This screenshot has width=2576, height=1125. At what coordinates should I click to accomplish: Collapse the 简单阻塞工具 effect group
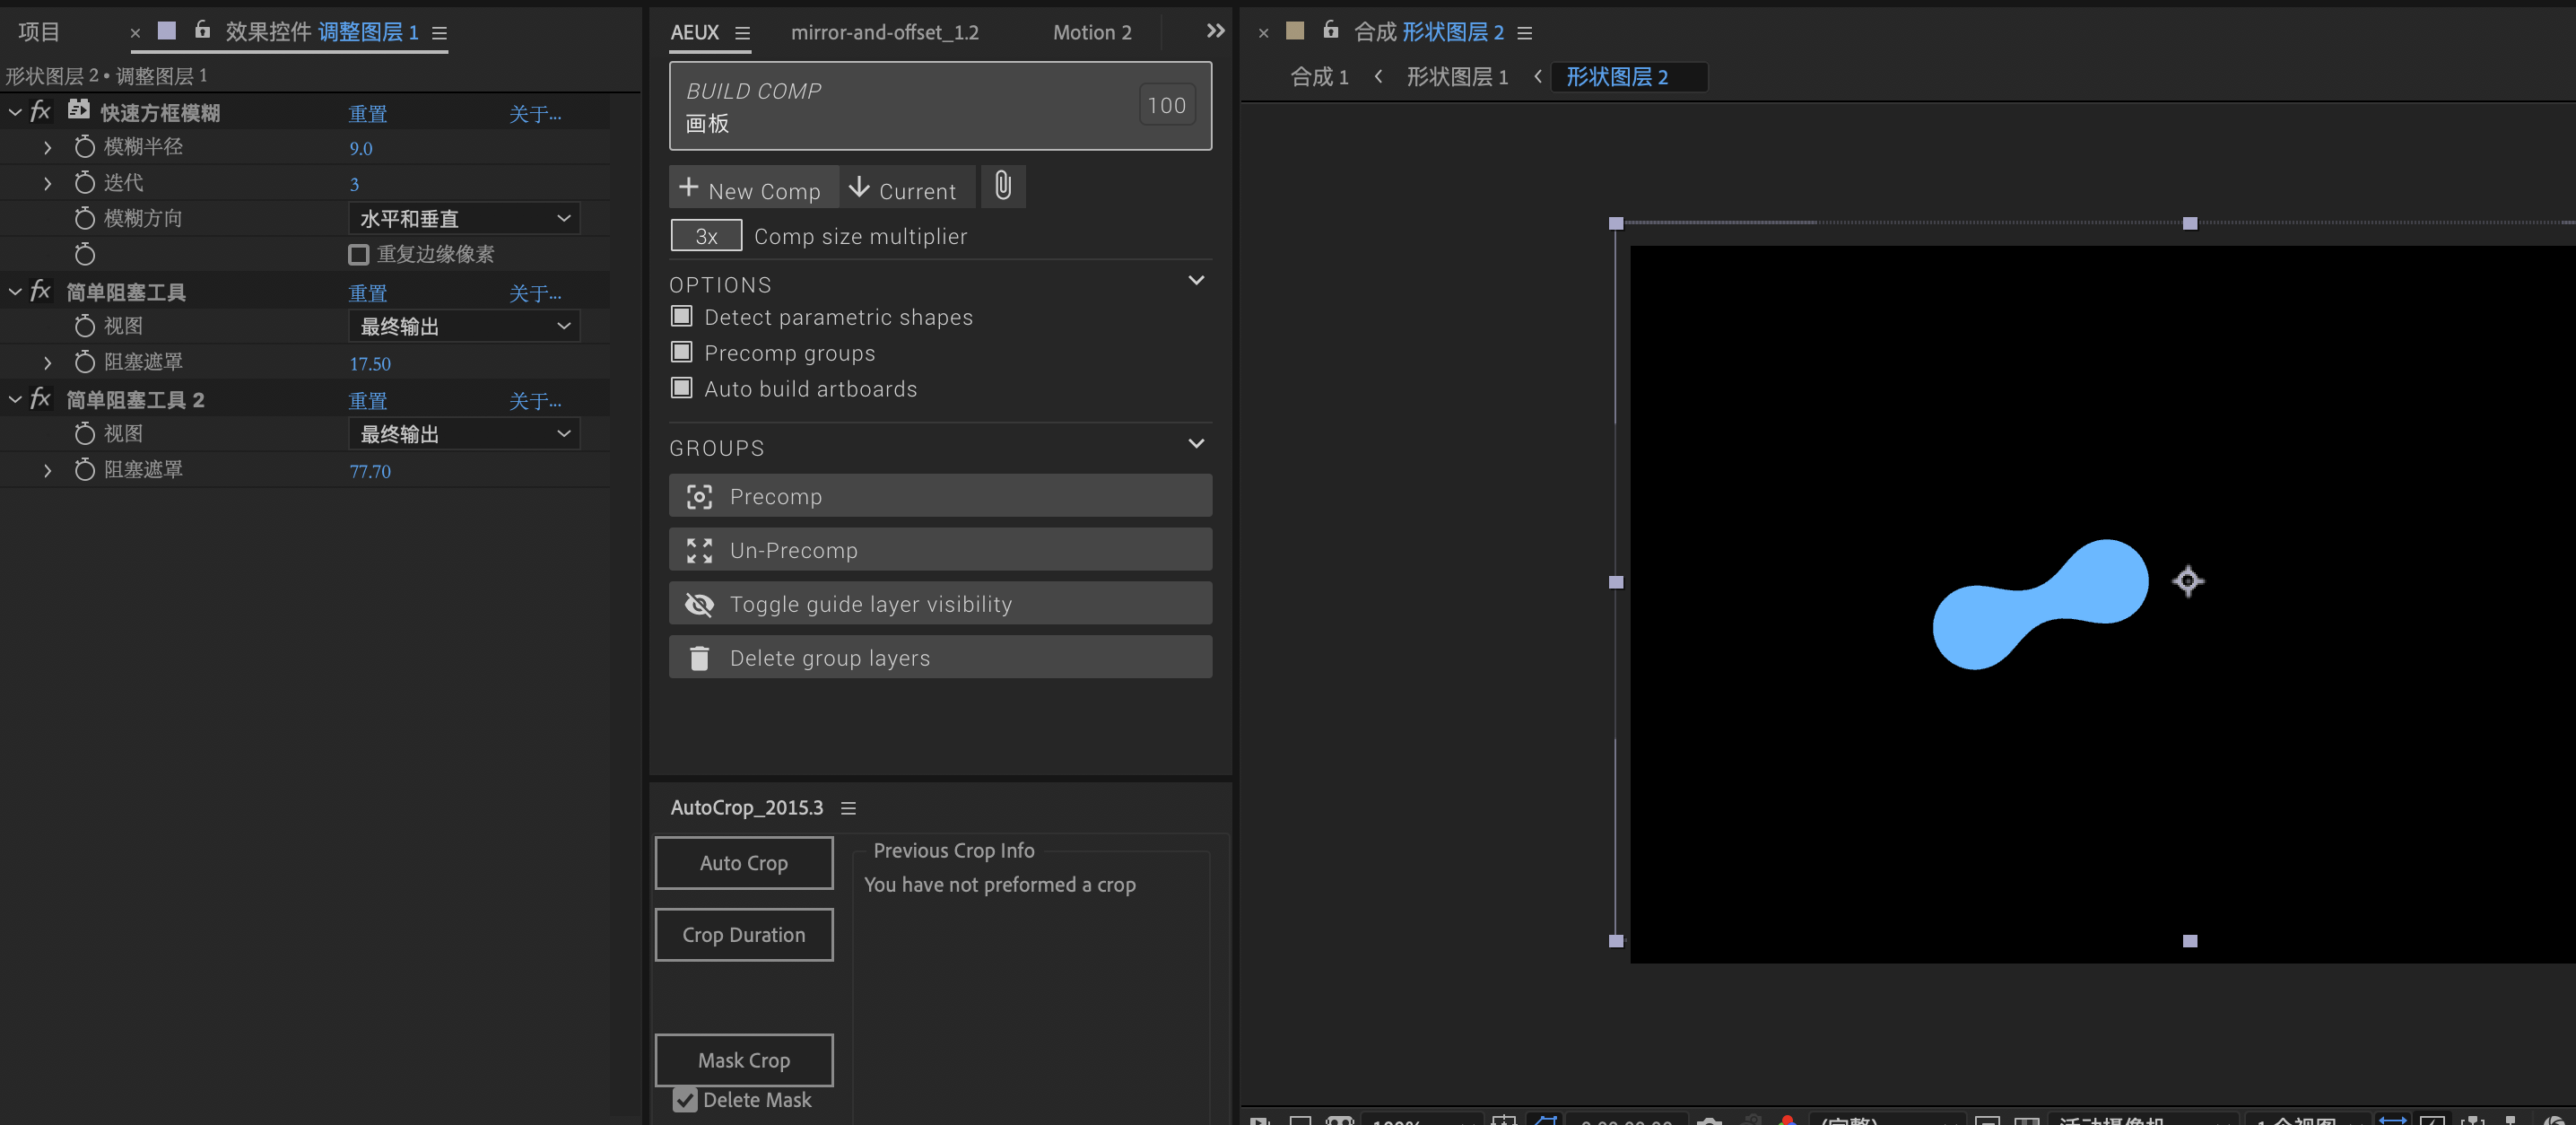click(x=15, y=292)
